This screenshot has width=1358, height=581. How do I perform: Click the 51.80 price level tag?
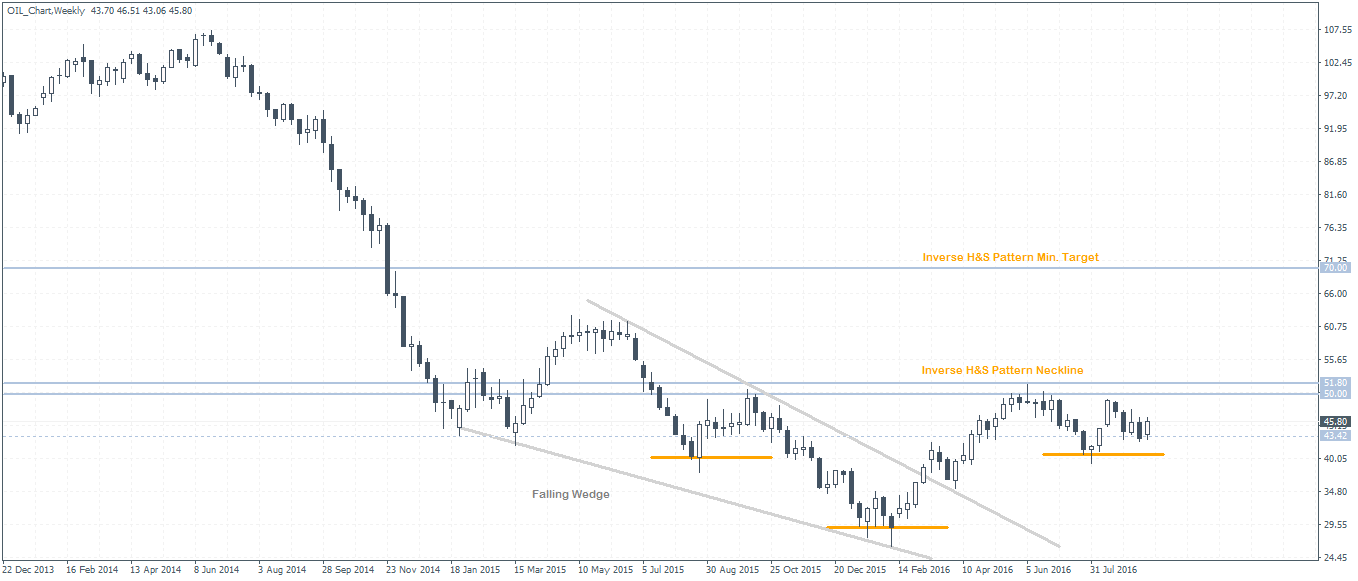[1335, 382]
